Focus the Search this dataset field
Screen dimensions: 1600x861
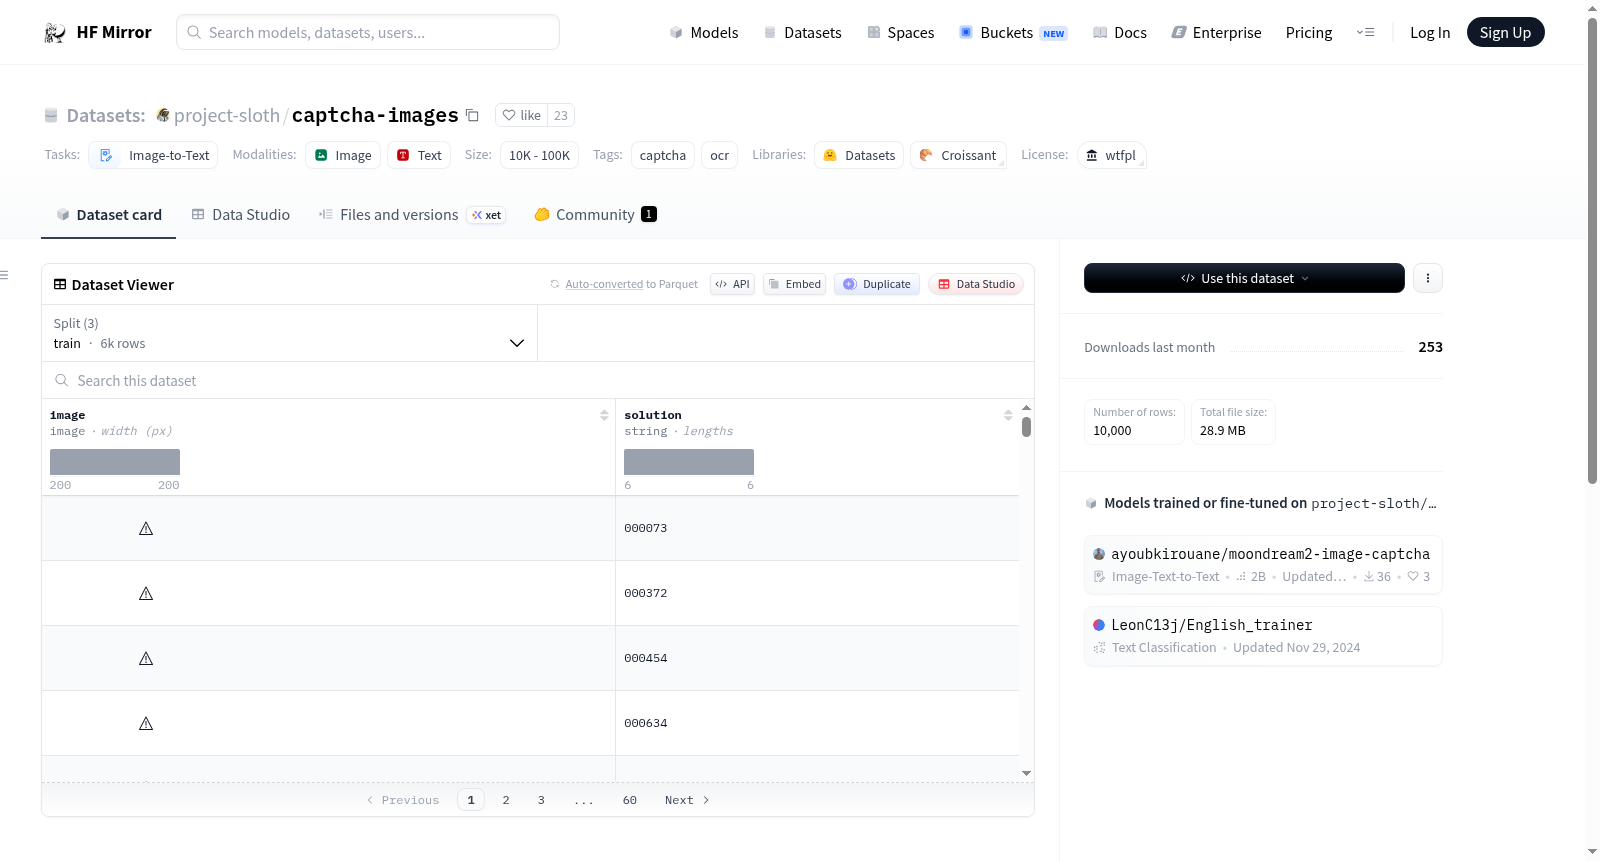pyautogui.click(x=538, y=380)
